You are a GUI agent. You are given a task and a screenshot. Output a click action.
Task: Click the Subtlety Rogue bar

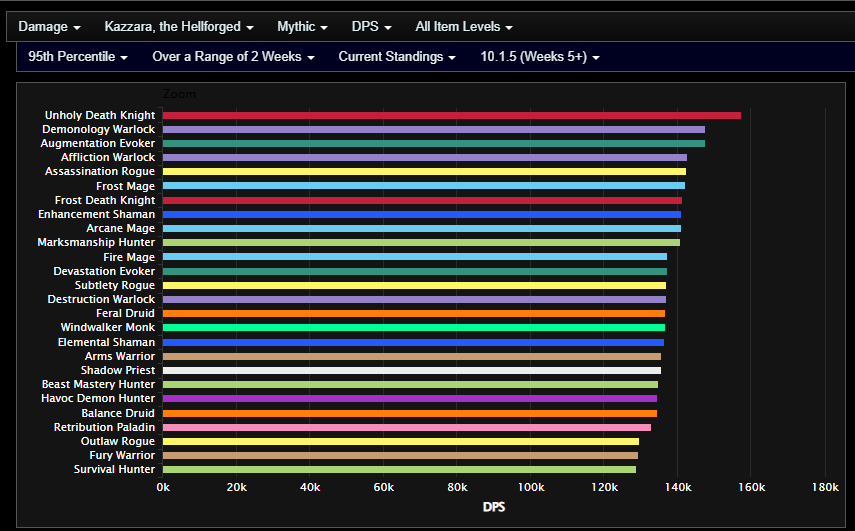[414, 286]
